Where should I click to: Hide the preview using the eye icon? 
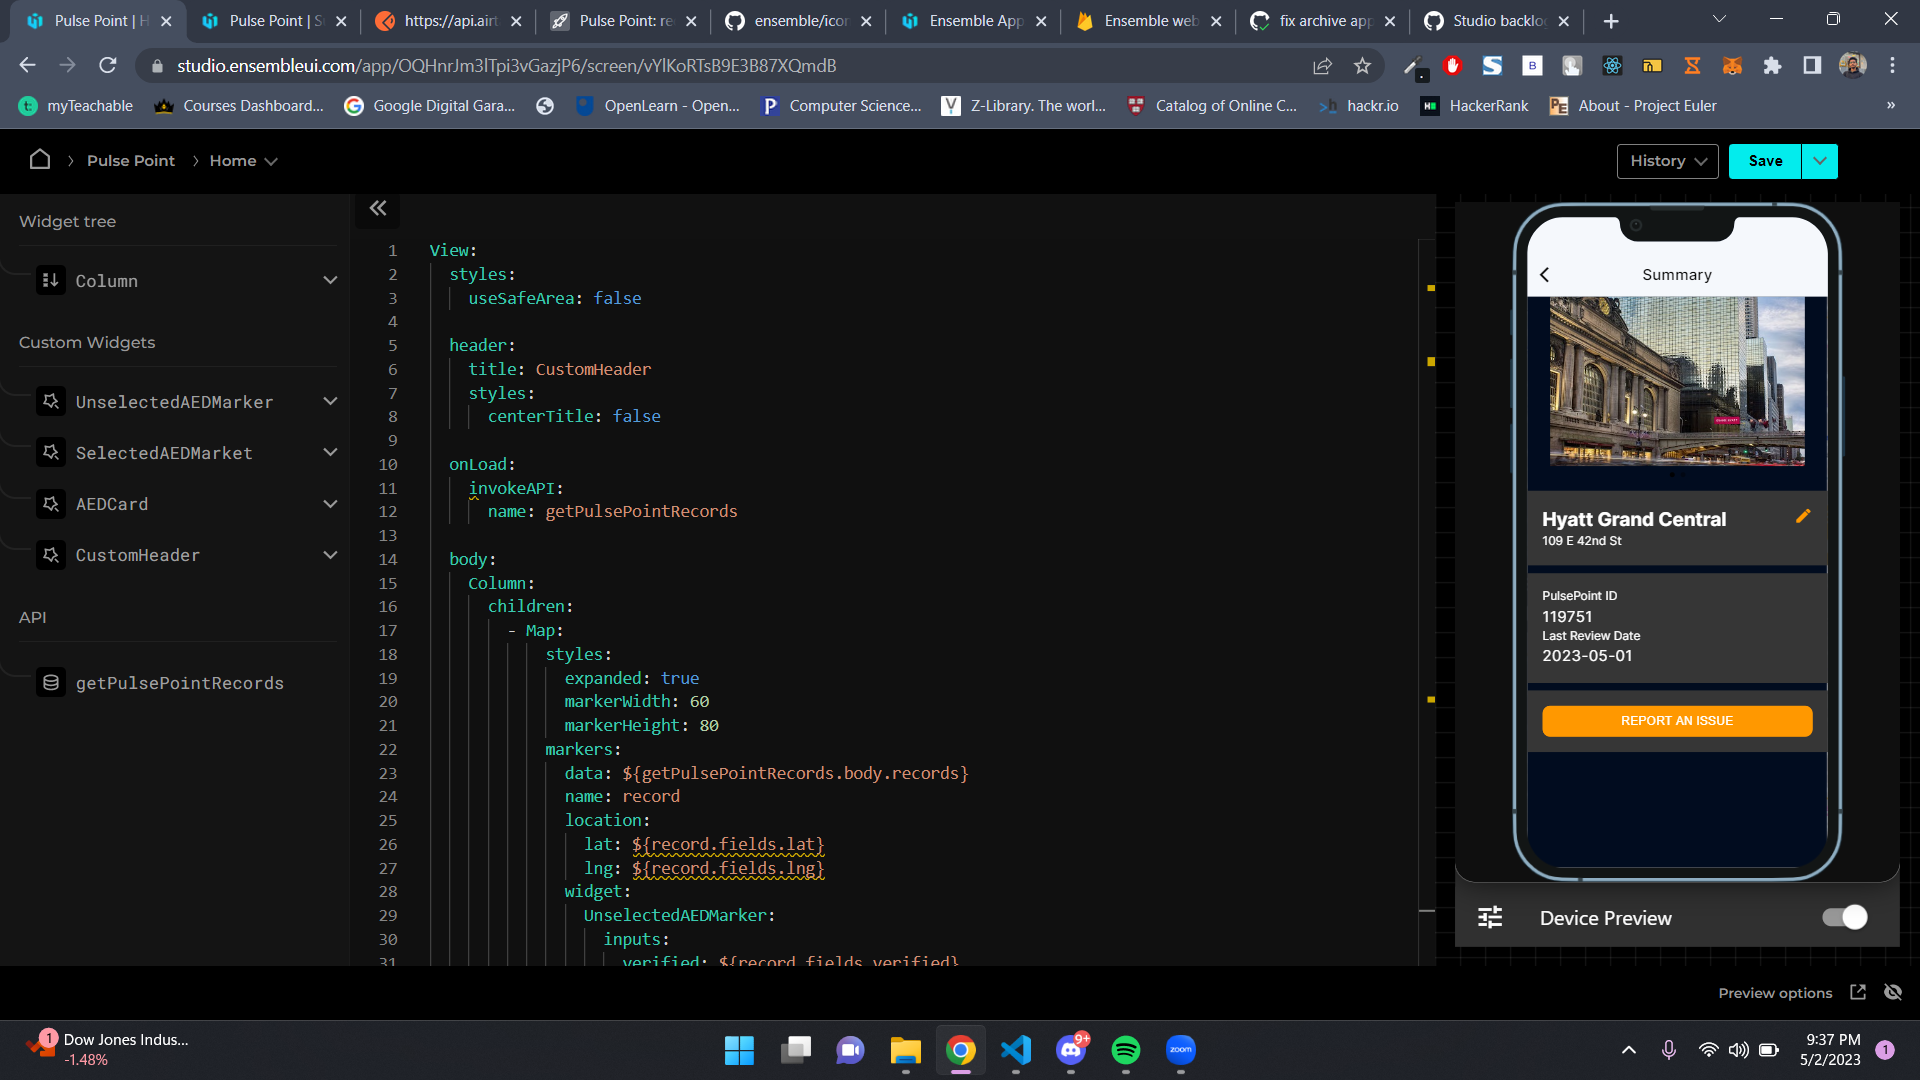point(1893,992)
